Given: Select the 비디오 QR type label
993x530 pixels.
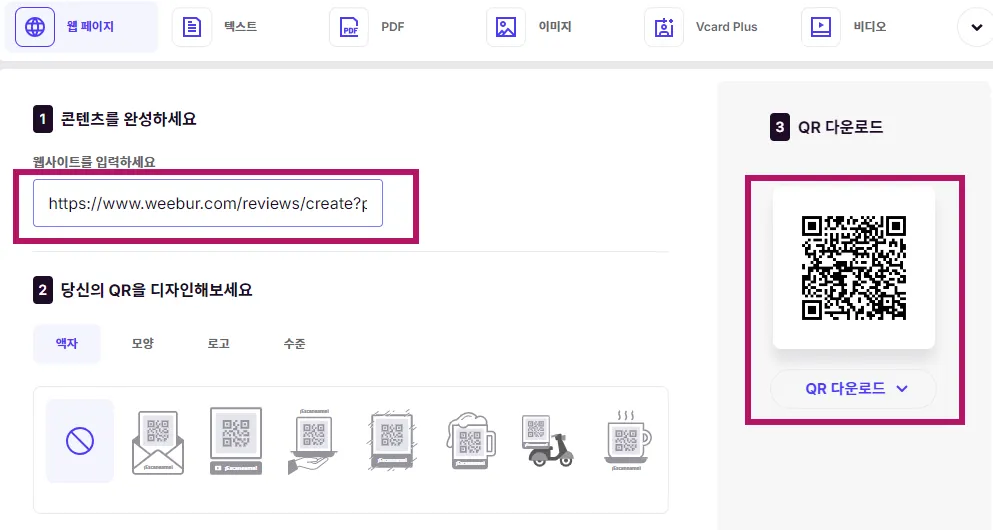Looking at the screenshot, I should coord(870,27).
